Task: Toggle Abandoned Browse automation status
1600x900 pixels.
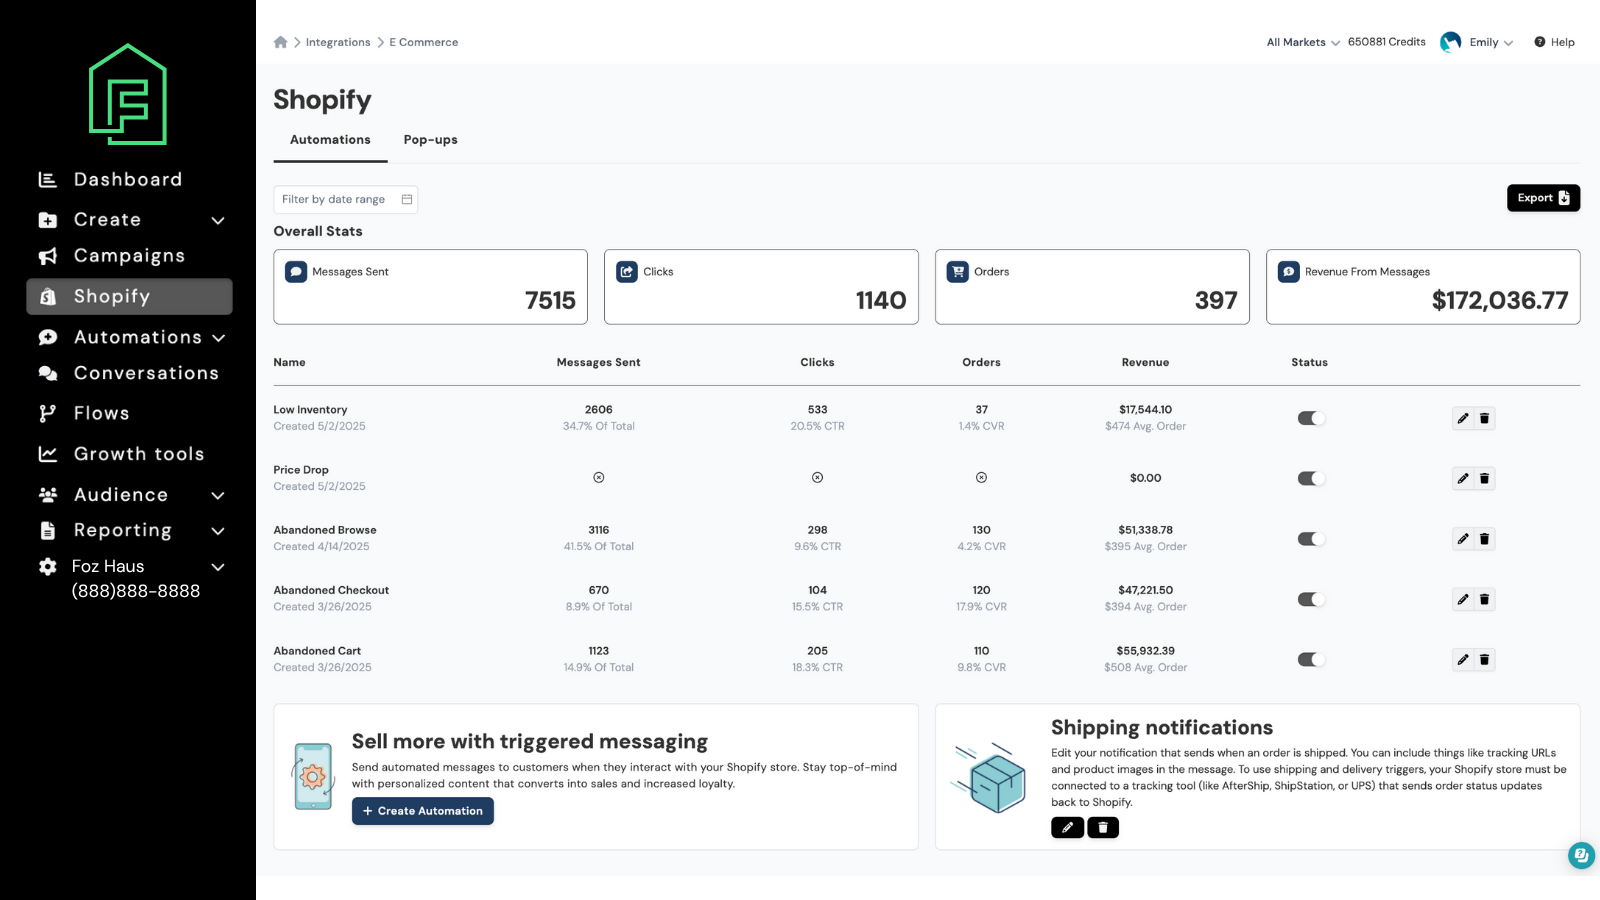Action: point(1311,539)
